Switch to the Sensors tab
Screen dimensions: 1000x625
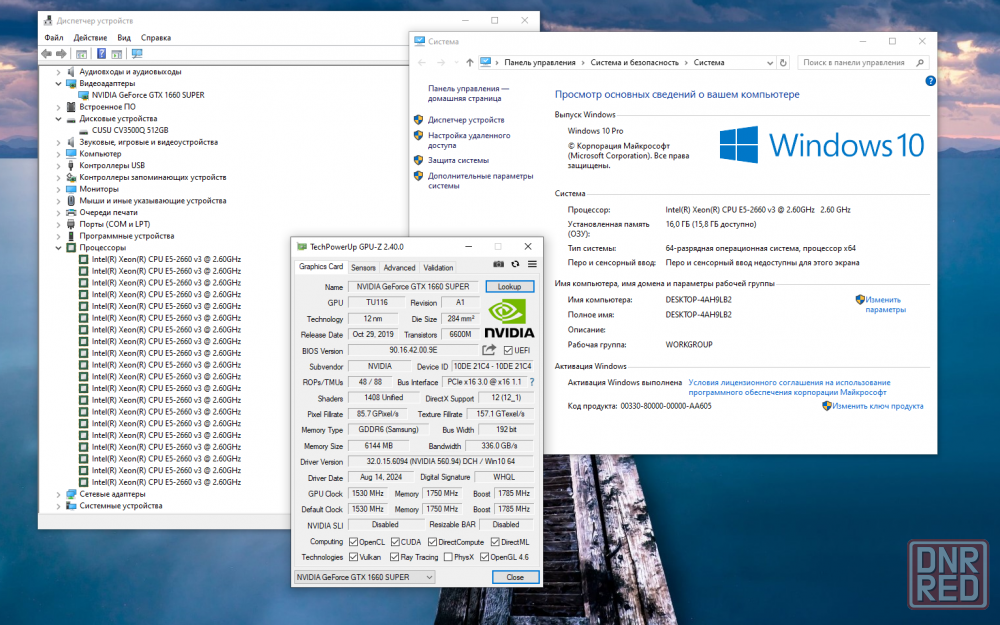click(x=363, y=267)
